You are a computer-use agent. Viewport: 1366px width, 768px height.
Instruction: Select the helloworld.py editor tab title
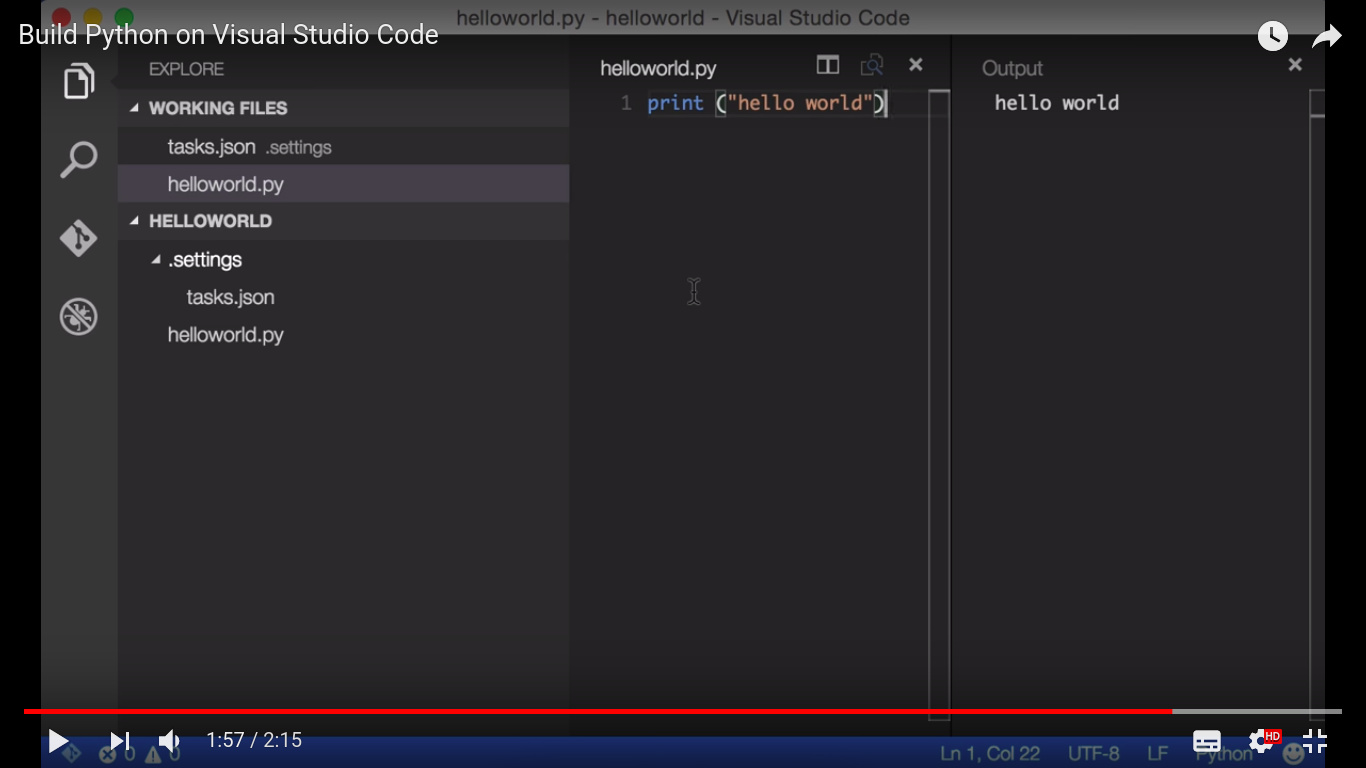658,69
